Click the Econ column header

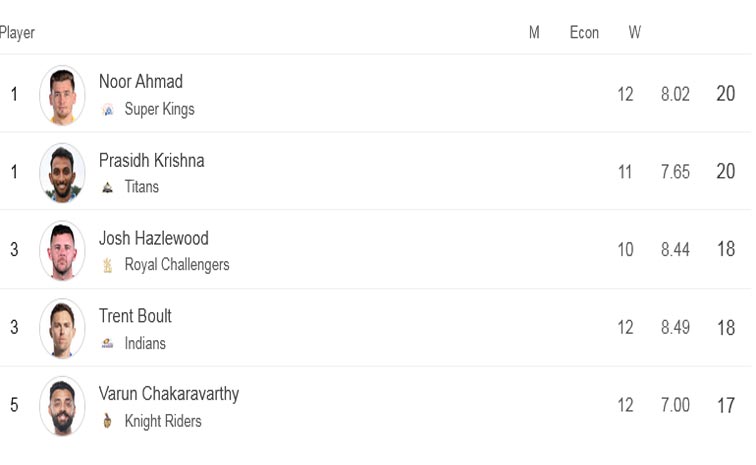(x=584, y=32)
